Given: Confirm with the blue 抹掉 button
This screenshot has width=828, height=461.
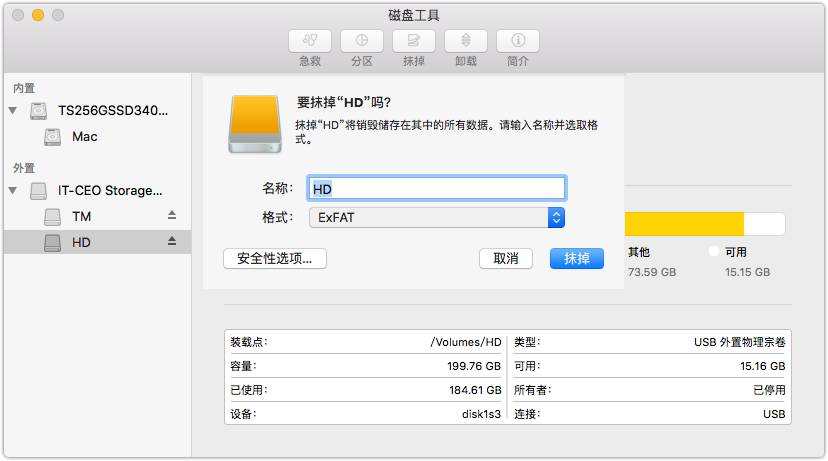Looking at the screenshot, I should pyautogui.click(x=577, y=258).
